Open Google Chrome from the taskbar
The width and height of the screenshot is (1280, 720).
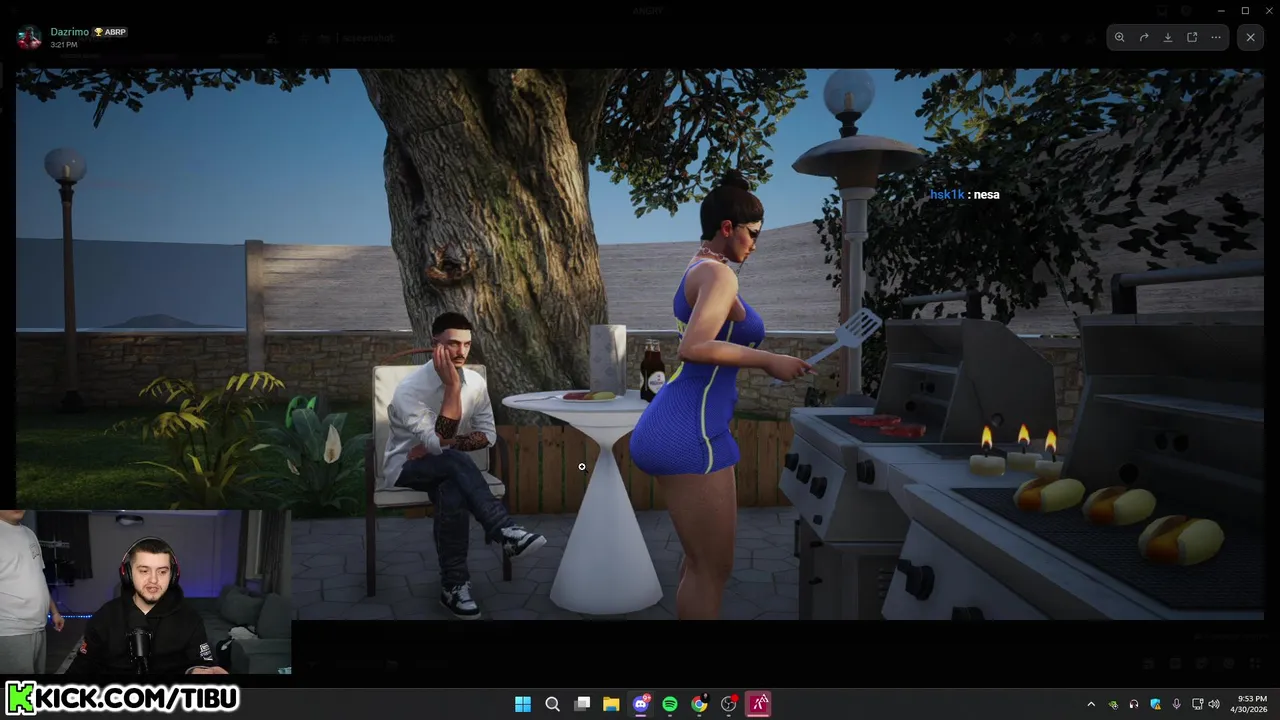pos(699,704)
